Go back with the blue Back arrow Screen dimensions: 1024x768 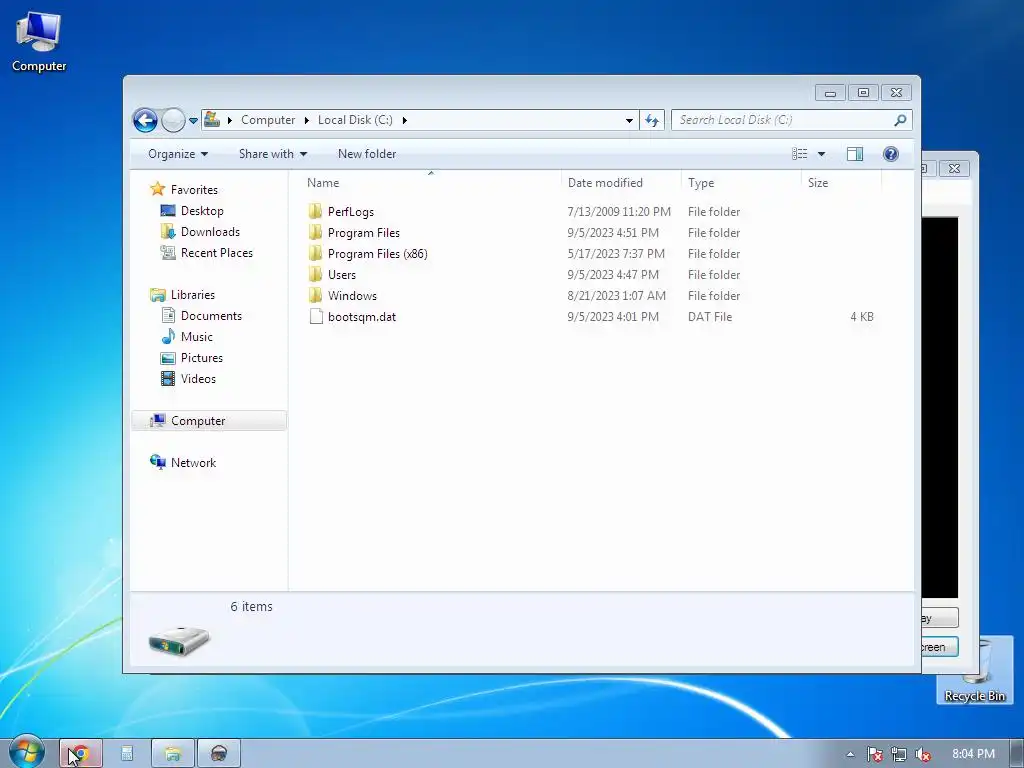click(145, 120)
